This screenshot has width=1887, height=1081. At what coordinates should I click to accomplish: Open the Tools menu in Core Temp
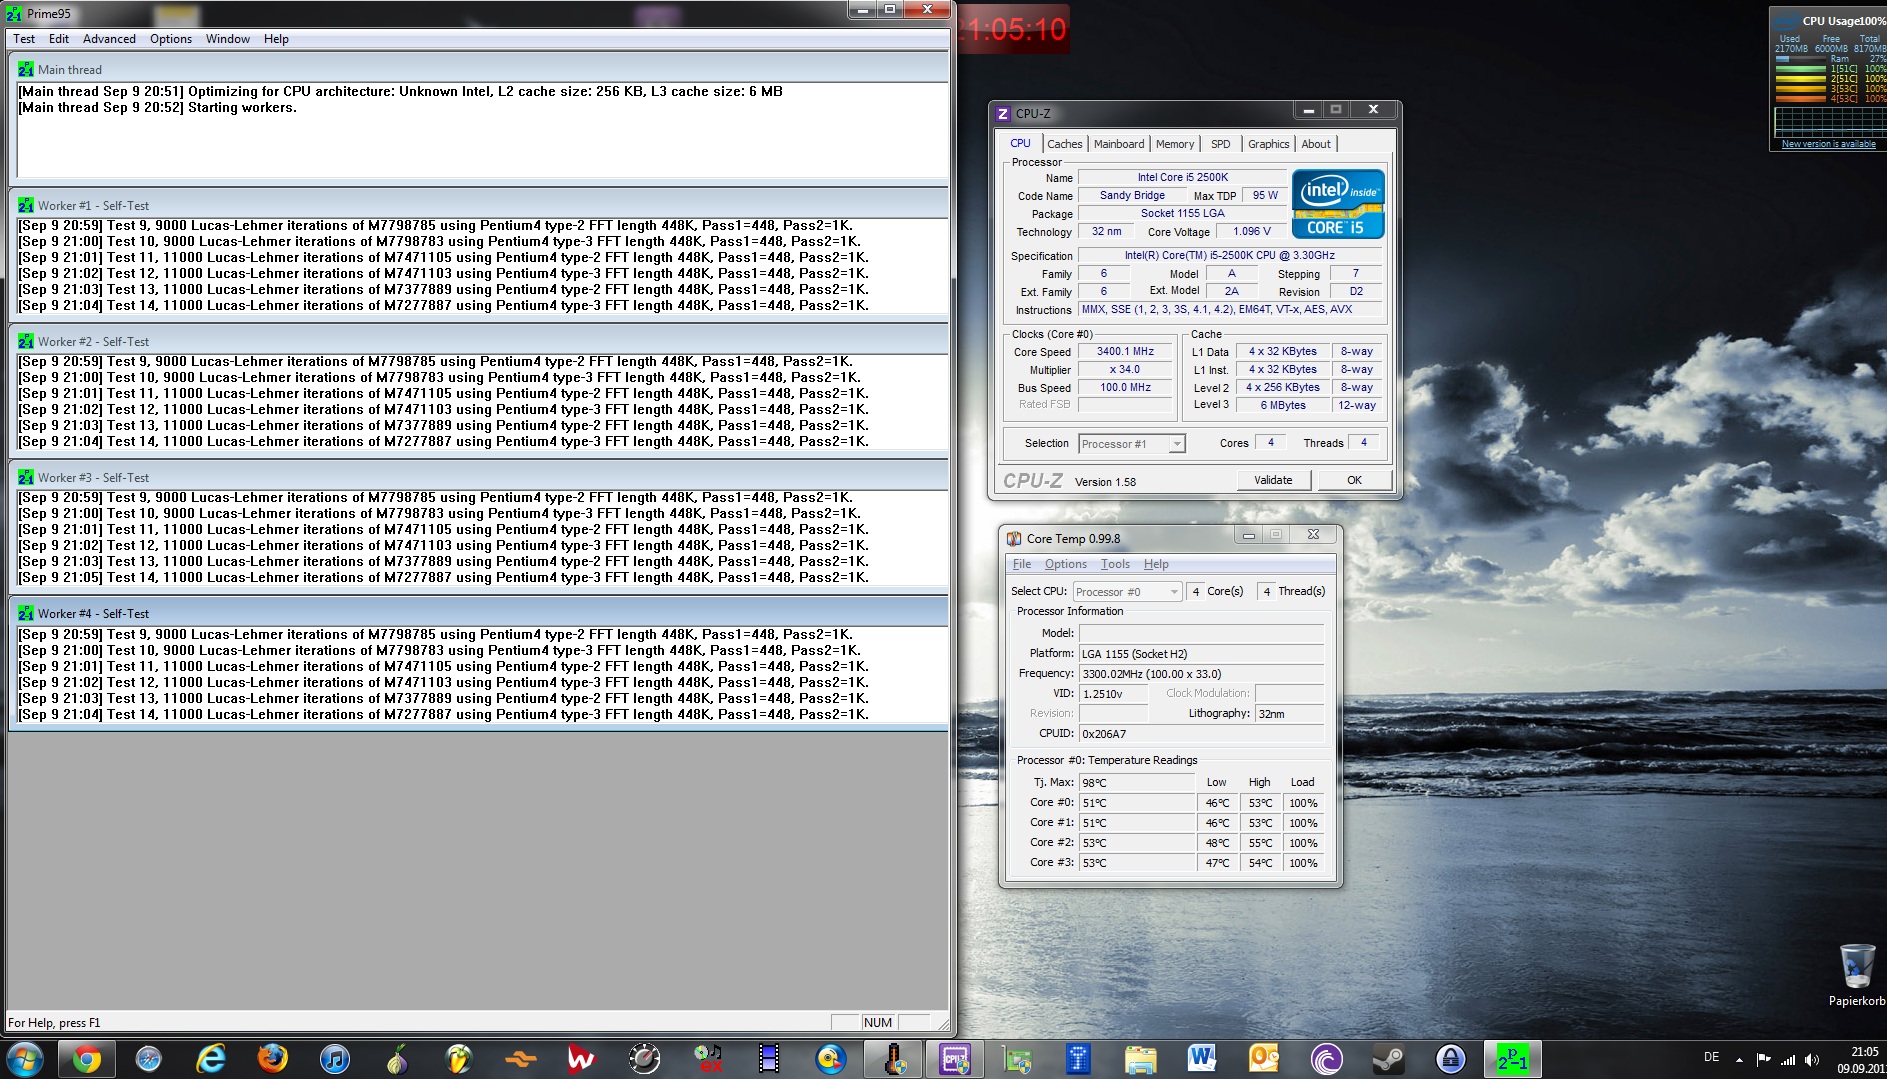click(1115, 564)
